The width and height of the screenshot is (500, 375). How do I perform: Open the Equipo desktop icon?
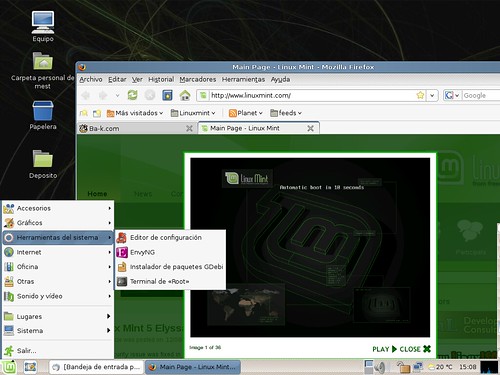[43, 27]
